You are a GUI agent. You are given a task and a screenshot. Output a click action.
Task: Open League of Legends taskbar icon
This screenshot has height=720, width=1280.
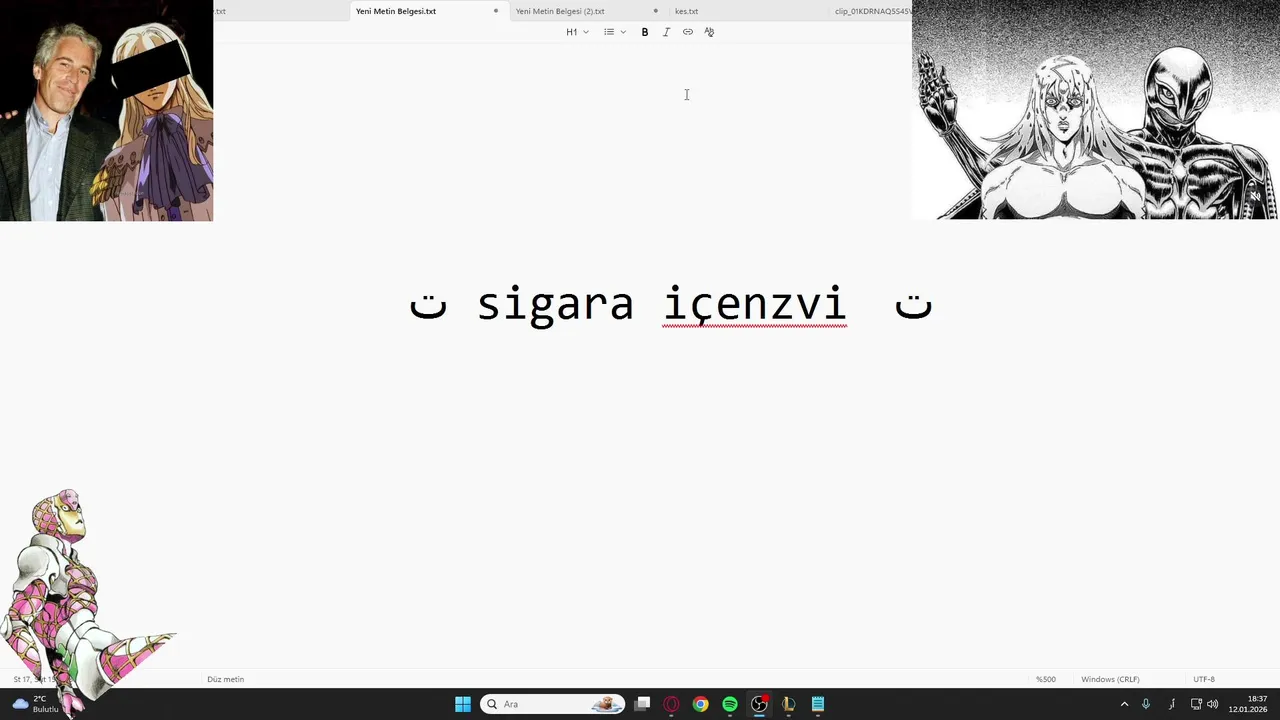(x=788, y=704)
